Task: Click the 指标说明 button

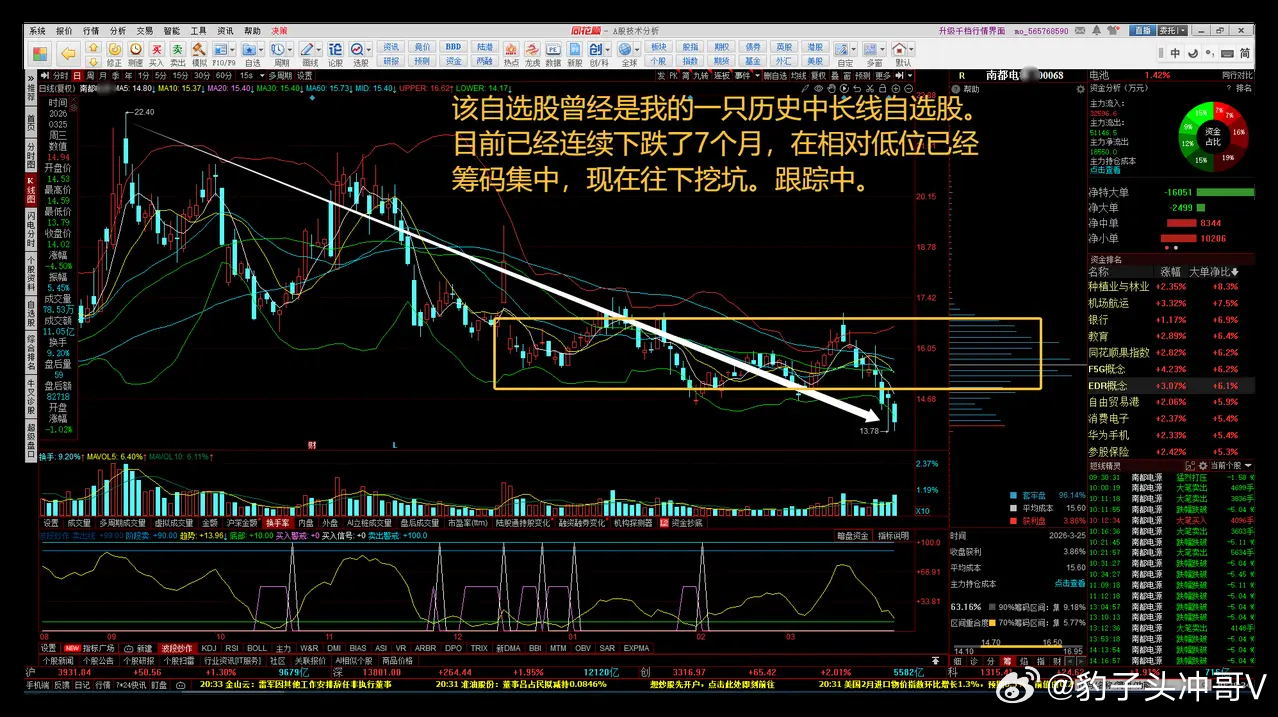Action: pyautogui.click(x=892, y=536)
